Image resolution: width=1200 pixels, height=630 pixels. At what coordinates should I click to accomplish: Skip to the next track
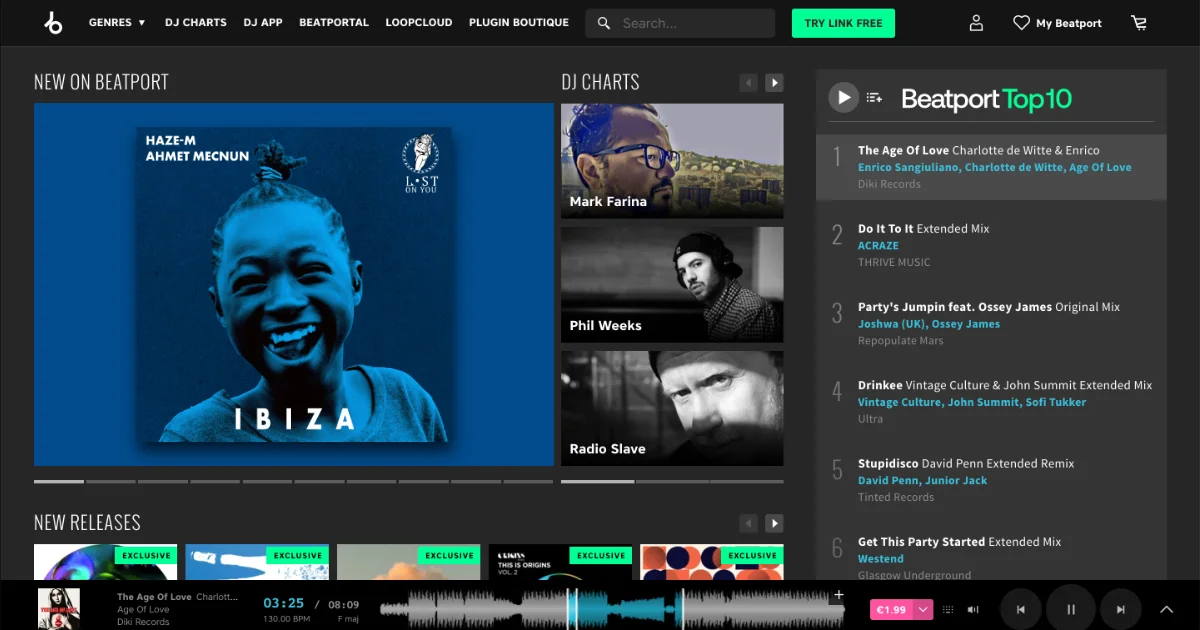[1121, 609]
